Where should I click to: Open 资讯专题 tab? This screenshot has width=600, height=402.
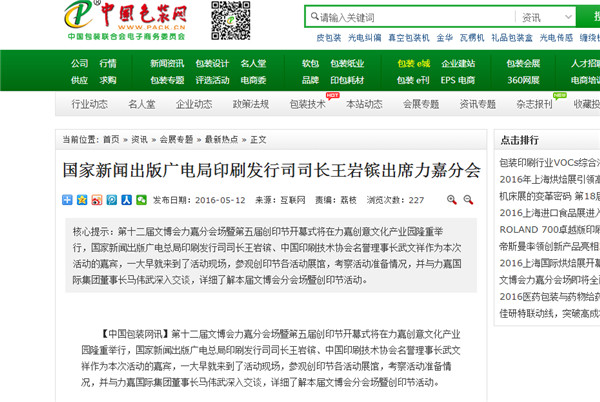478,104
